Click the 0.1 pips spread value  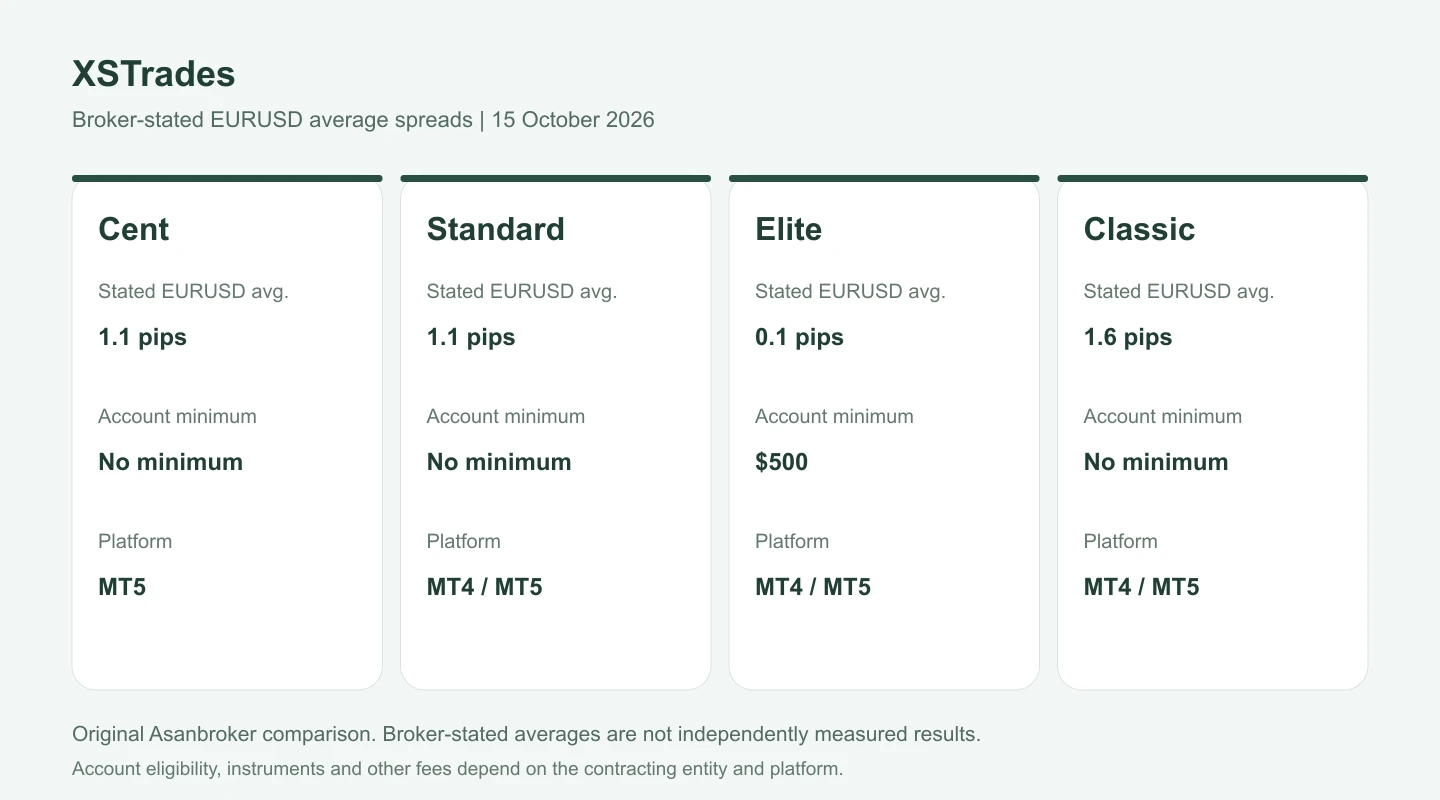[799, 337]
